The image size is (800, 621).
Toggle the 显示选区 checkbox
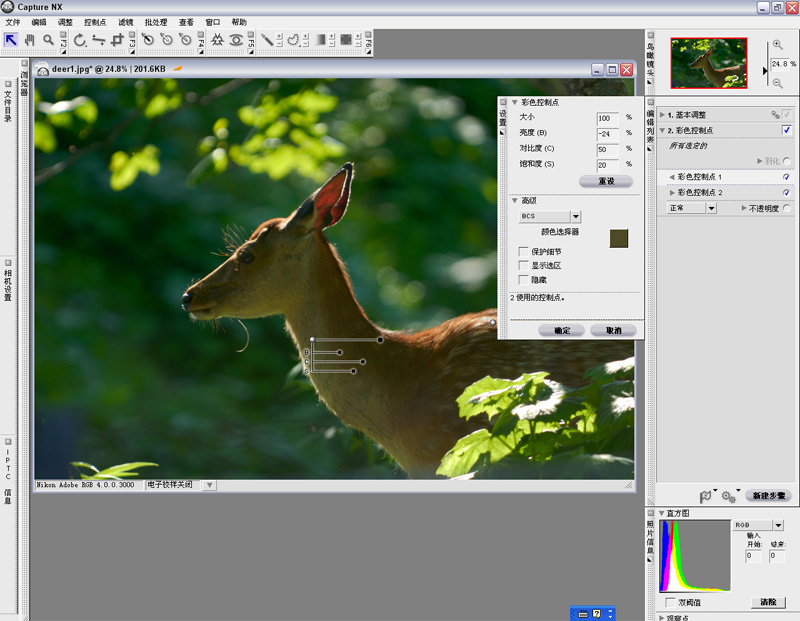click(x=523, y=265)
